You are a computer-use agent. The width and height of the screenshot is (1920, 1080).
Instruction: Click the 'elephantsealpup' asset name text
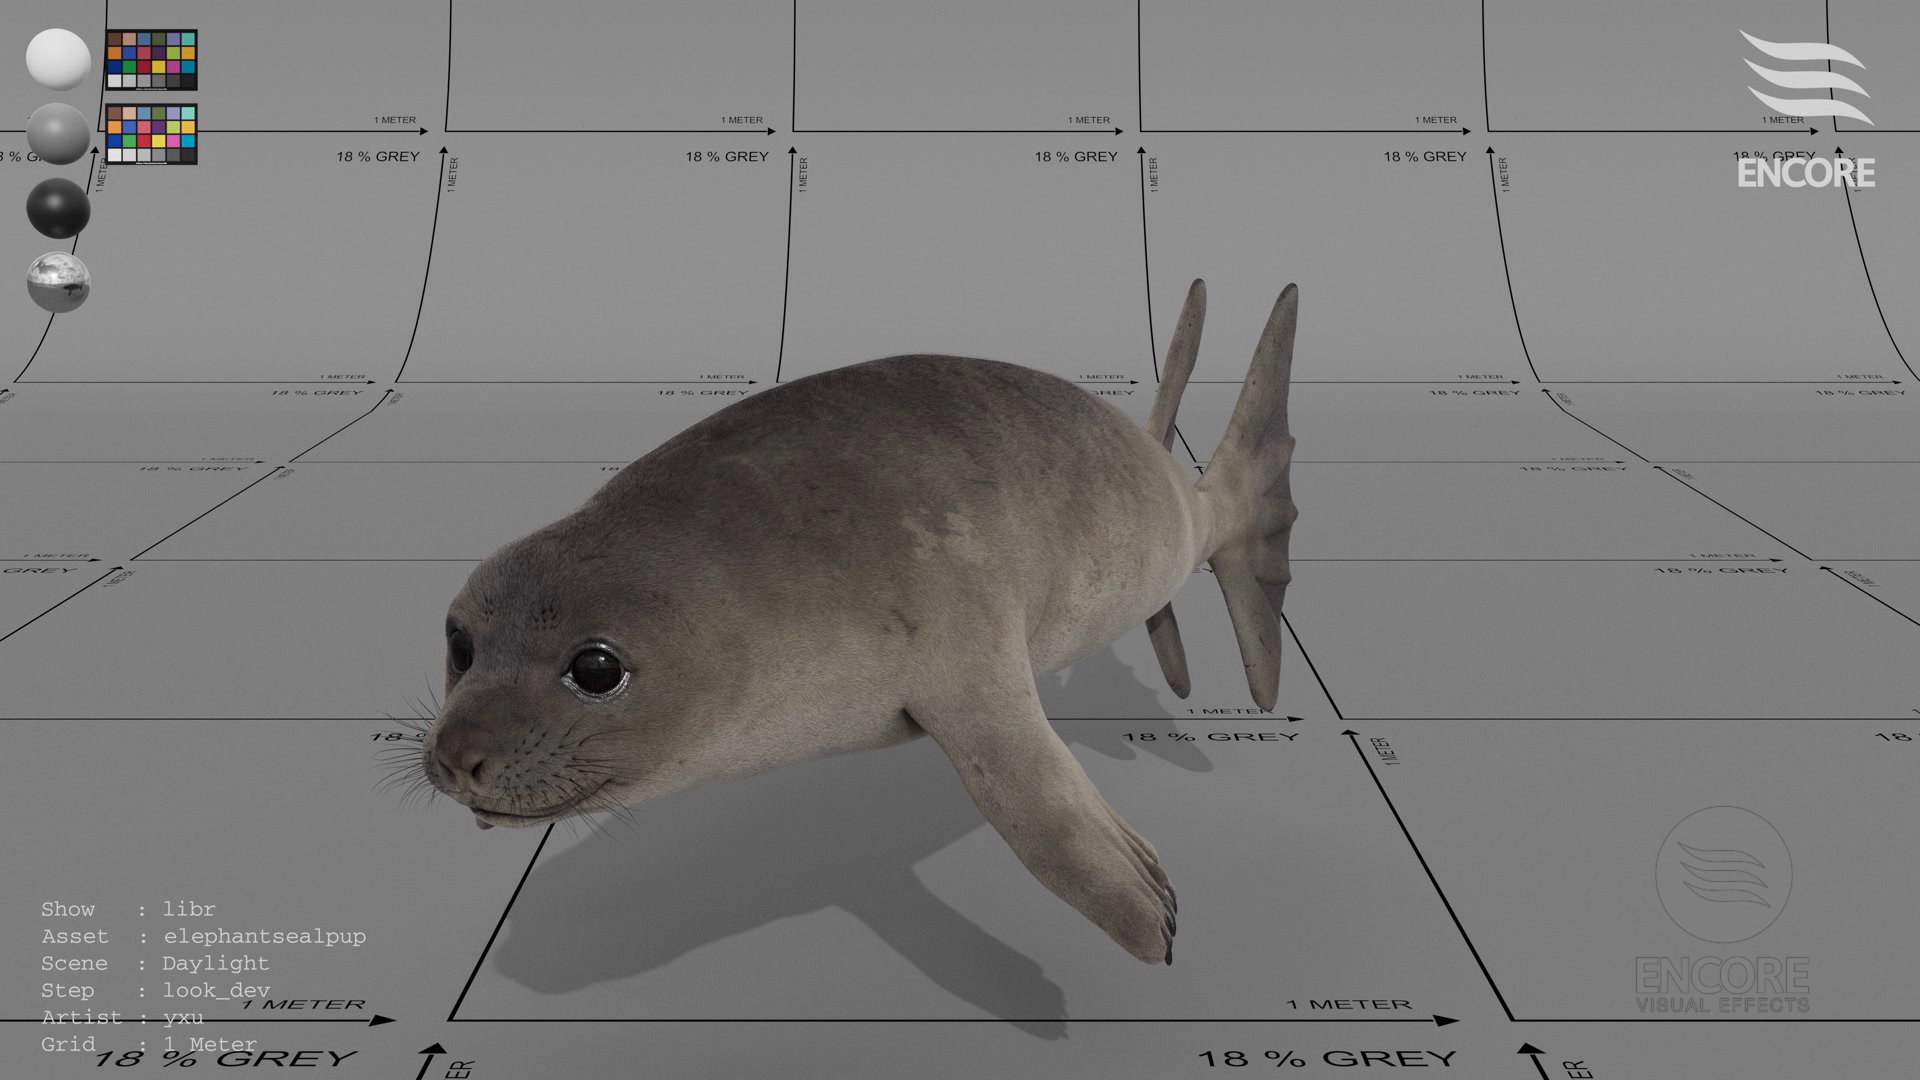click(x=264, y=937)
